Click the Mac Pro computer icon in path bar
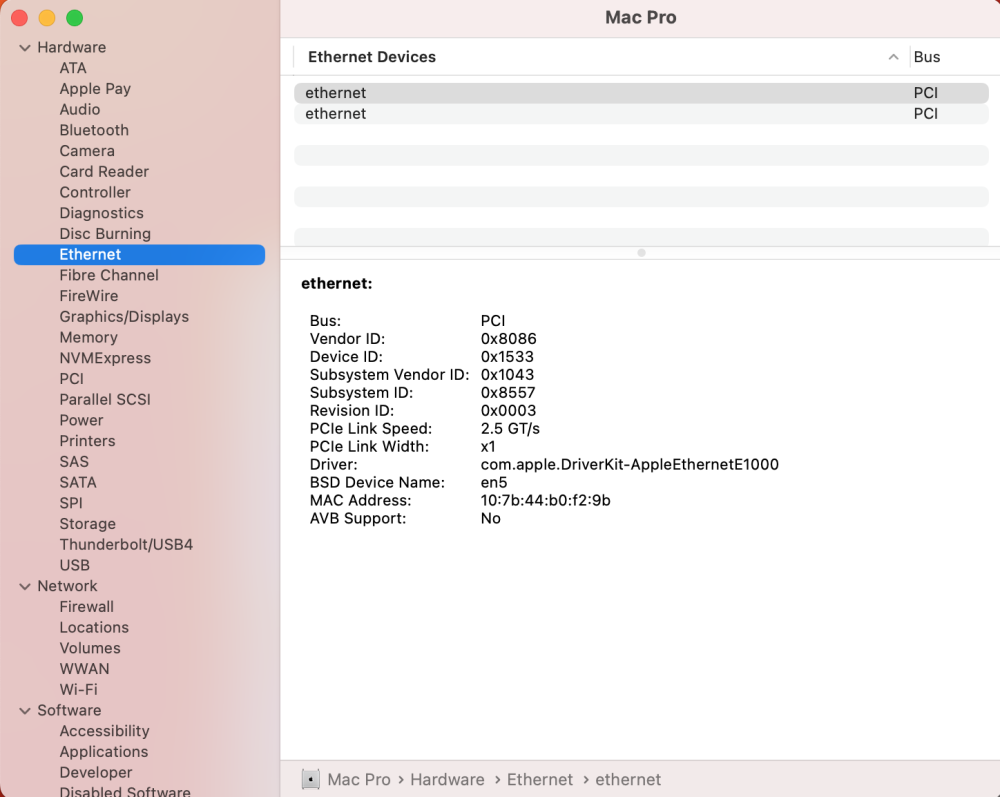The image size is (1000, 797). pyautogui.click(x=311, y=779)
